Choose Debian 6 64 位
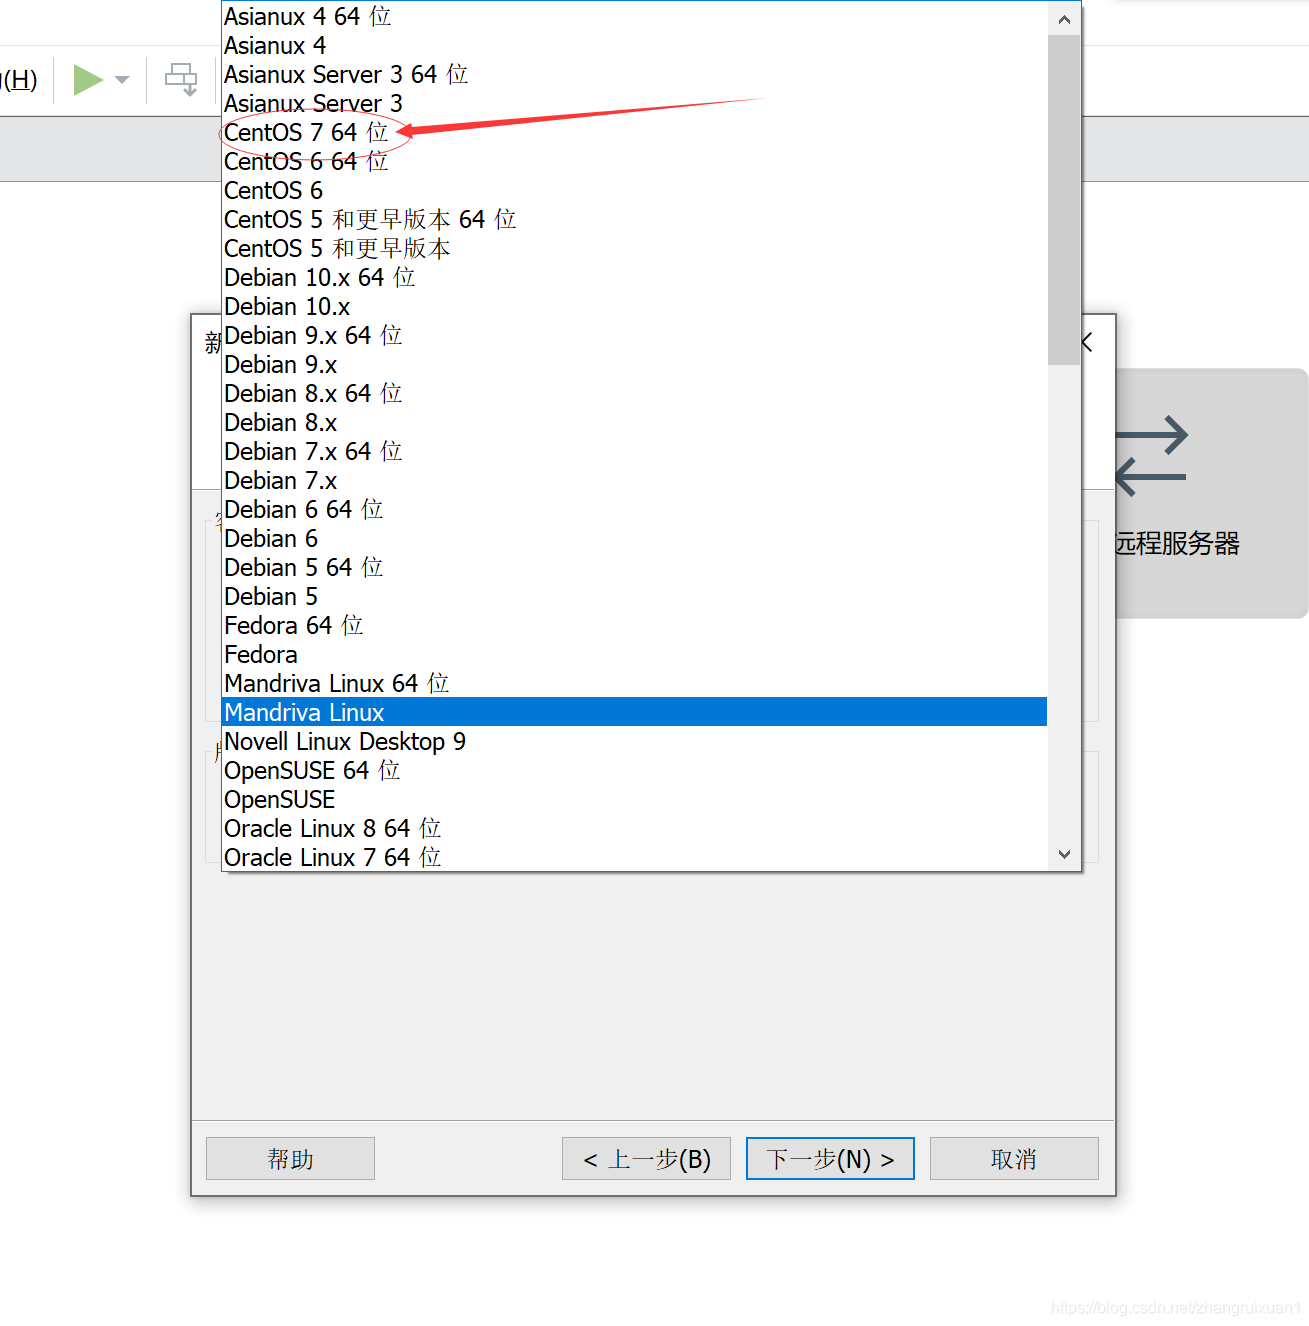Screen dimensions: 1309x1326 coord(634,510)
